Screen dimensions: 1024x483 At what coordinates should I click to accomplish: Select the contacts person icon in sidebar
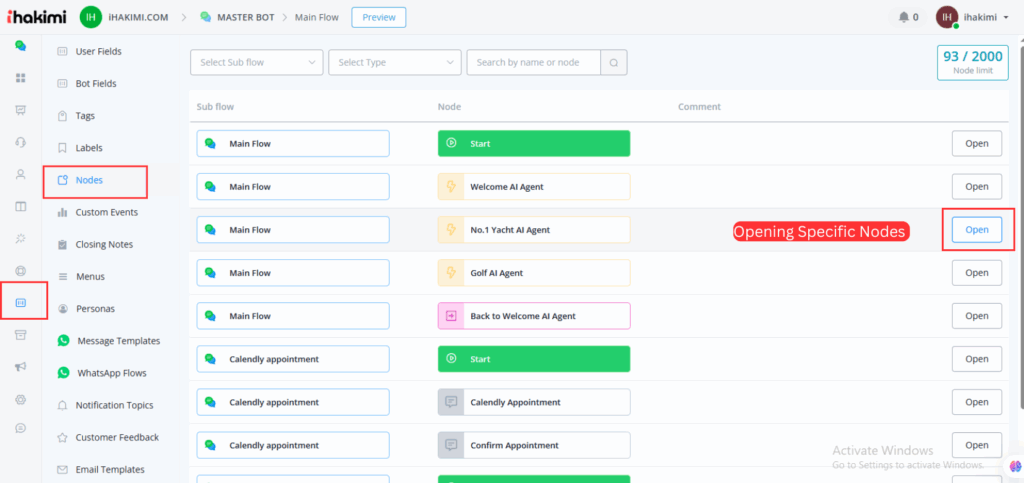(20, 174)
